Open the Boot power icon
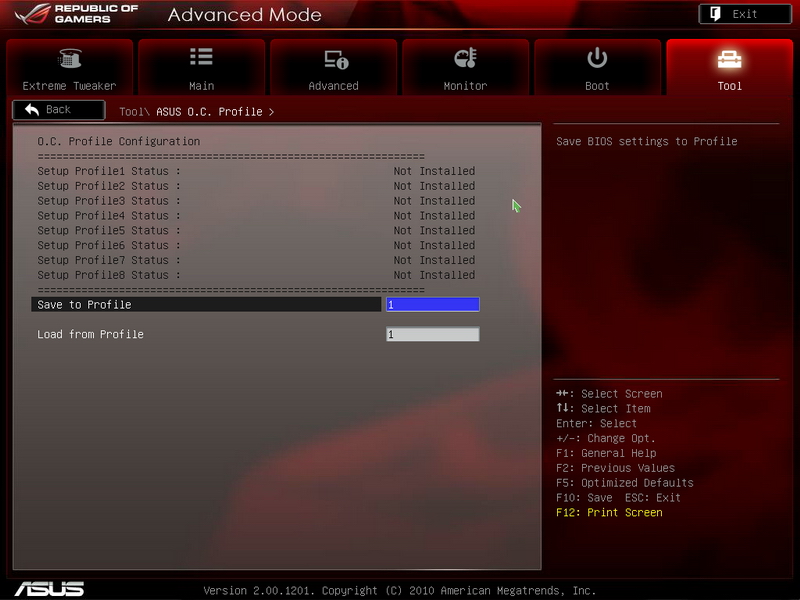This screenshot has height=600, width=800. 597,58
